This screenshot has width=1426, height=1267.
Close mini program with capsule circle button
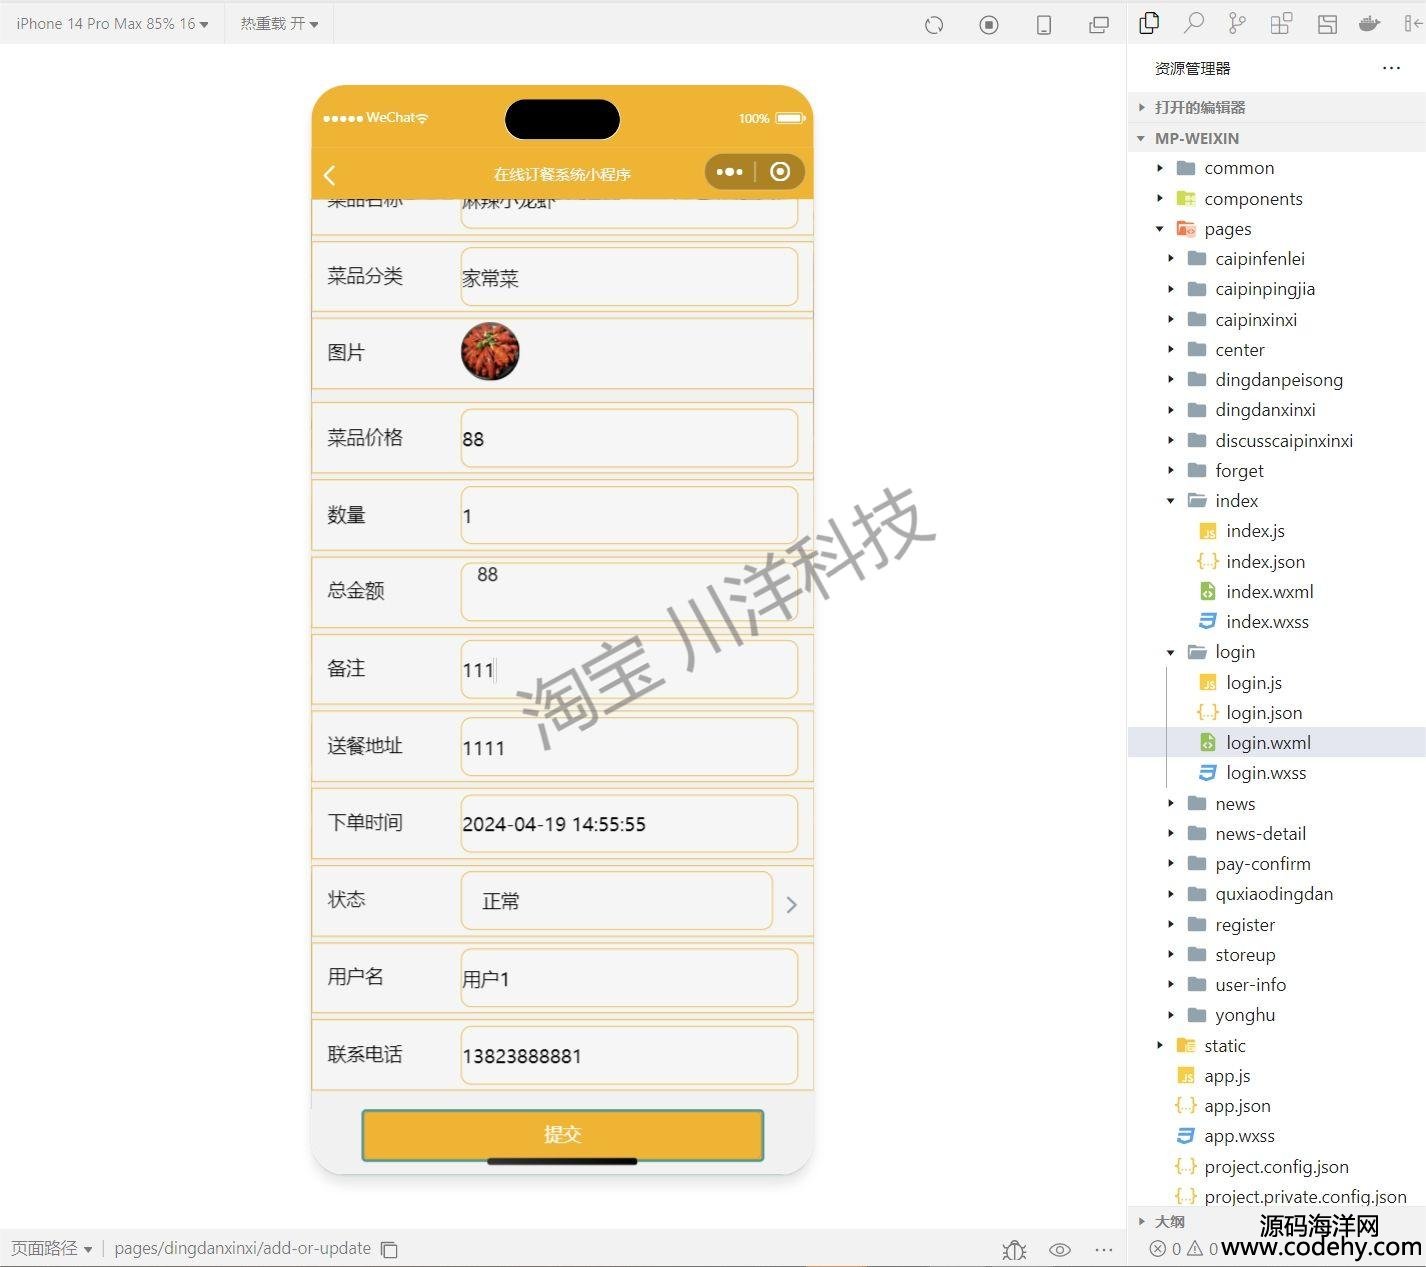point(780,172)
